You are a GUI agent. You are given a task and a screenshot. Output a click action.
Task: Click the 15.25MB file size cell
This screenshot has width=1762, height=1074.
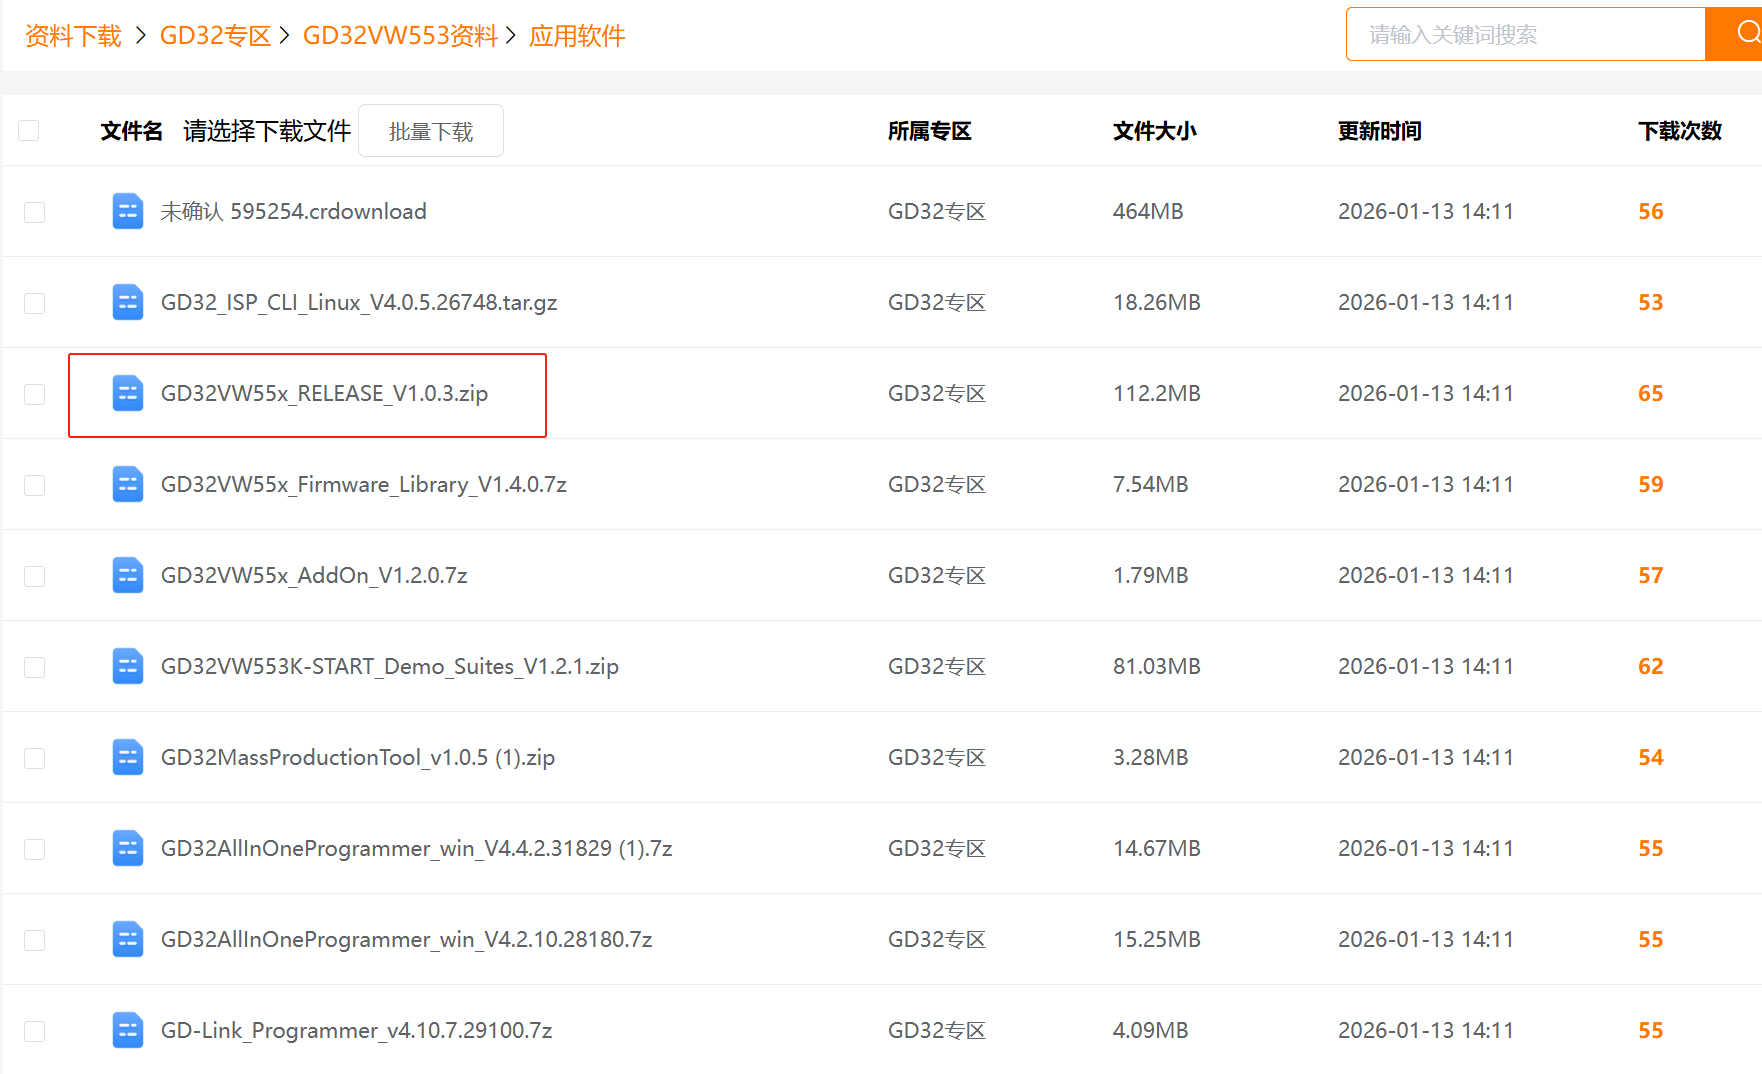tap(1157, 939)
